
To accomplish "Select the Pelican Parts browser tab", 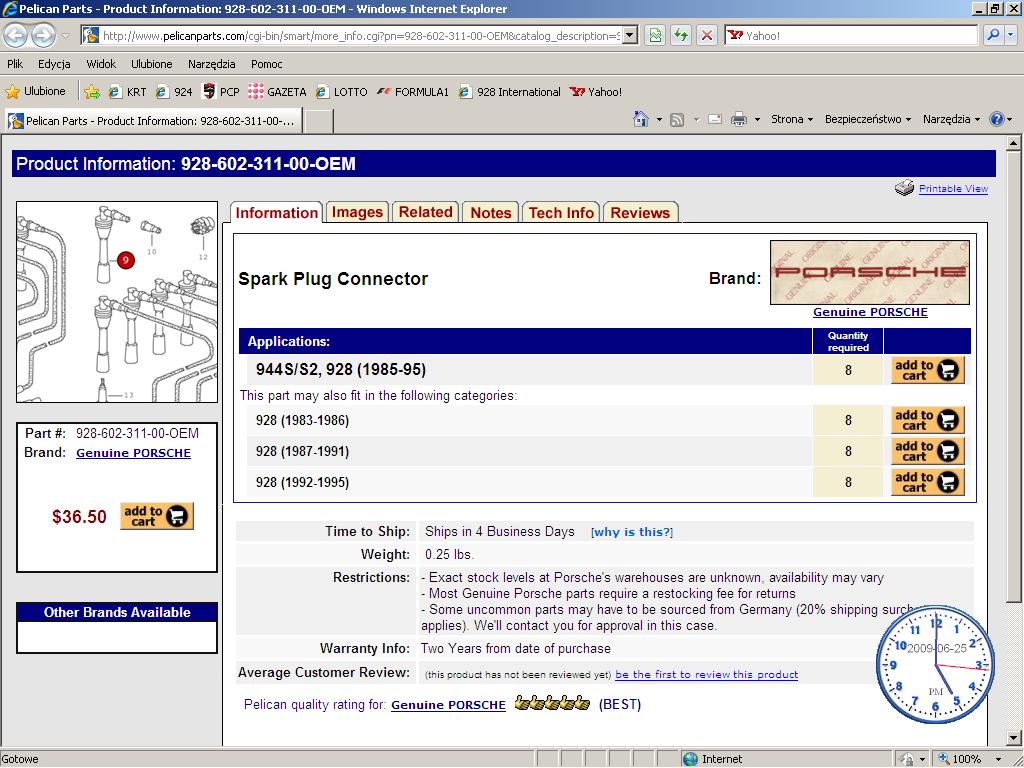I will click(x=154, y=121).
